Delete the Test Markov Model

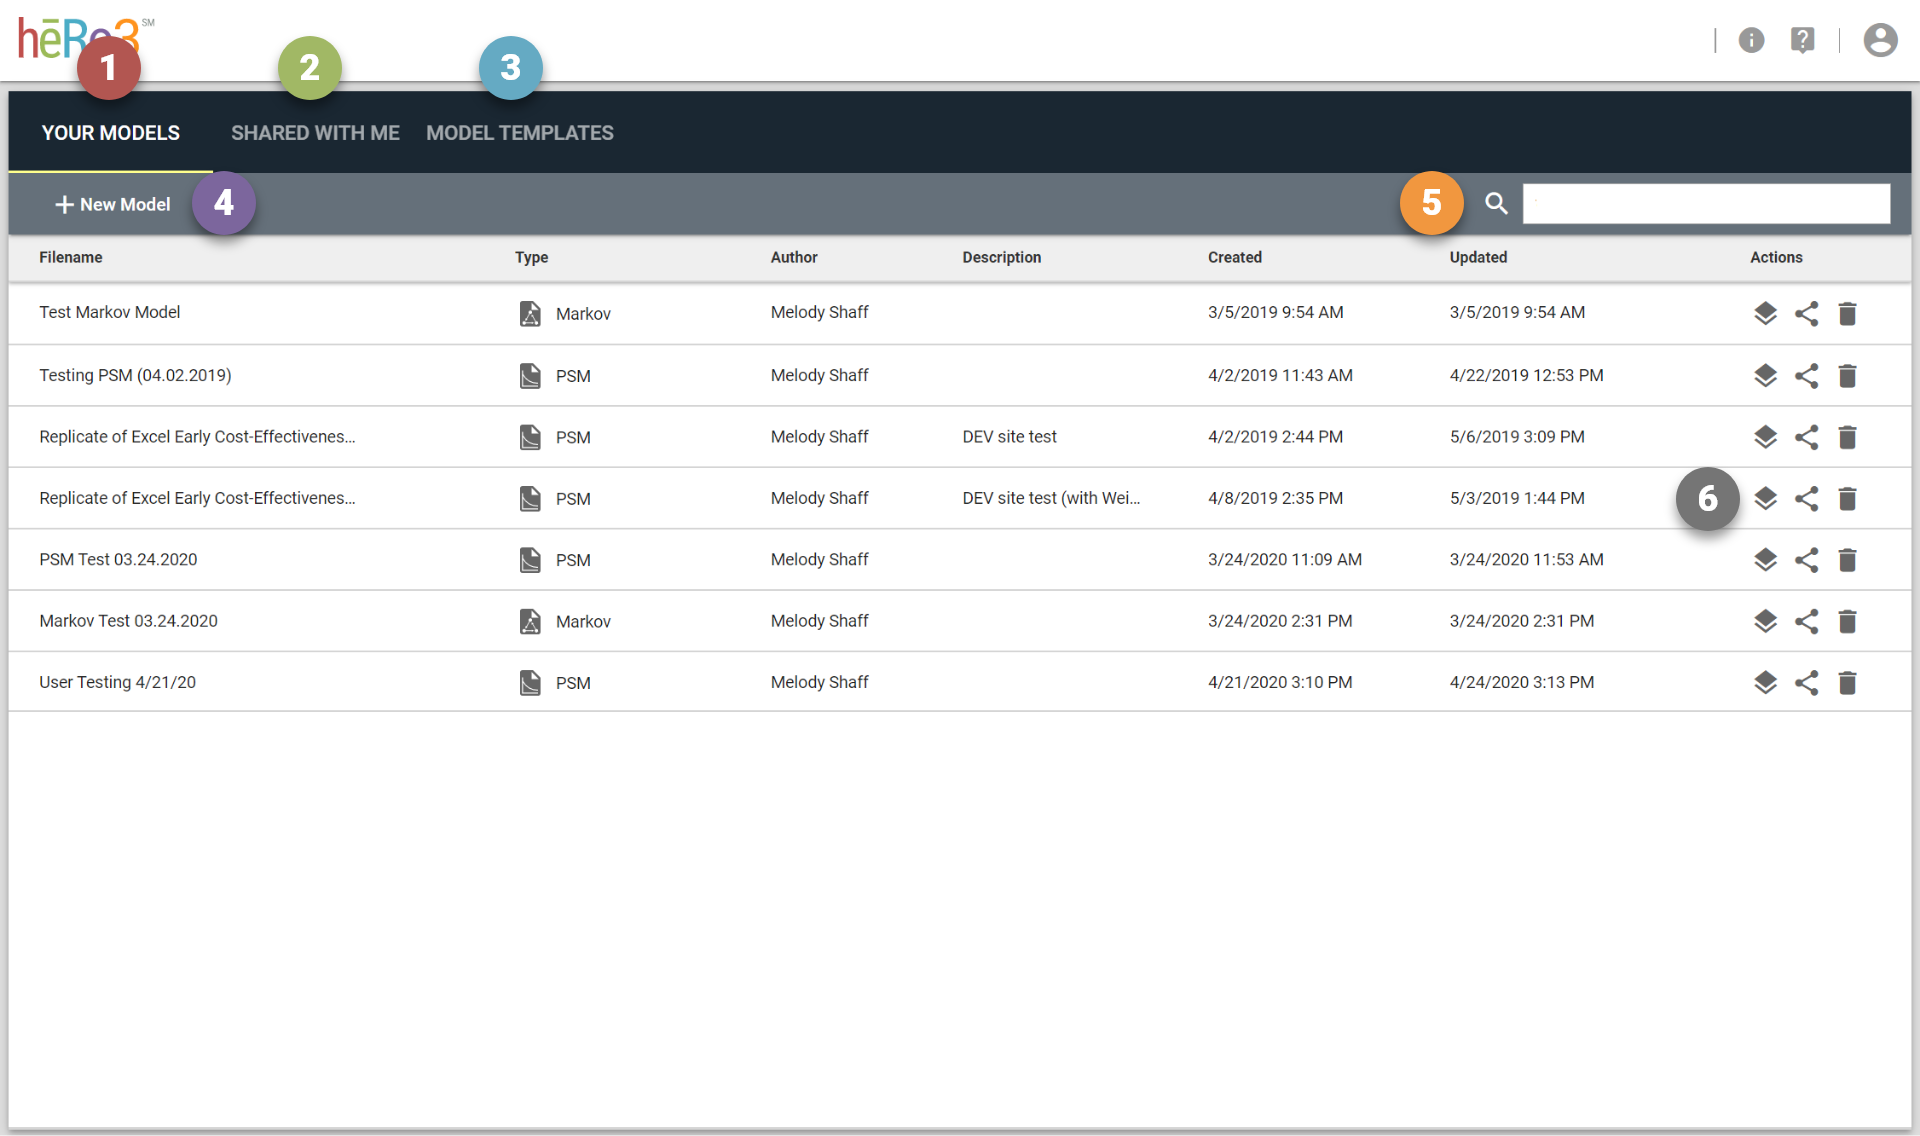[x=1847, y=314]
